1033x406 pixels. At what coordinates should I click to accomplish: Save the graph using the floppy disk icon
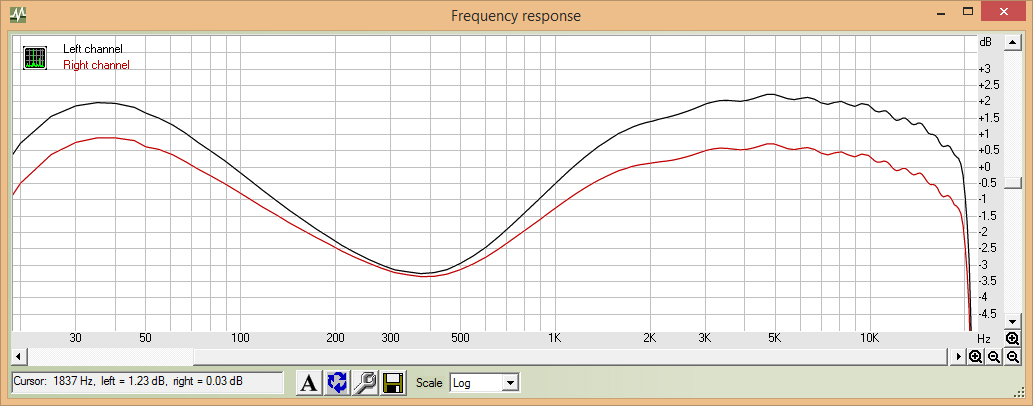pyautogui.click(x=392, y=382)
